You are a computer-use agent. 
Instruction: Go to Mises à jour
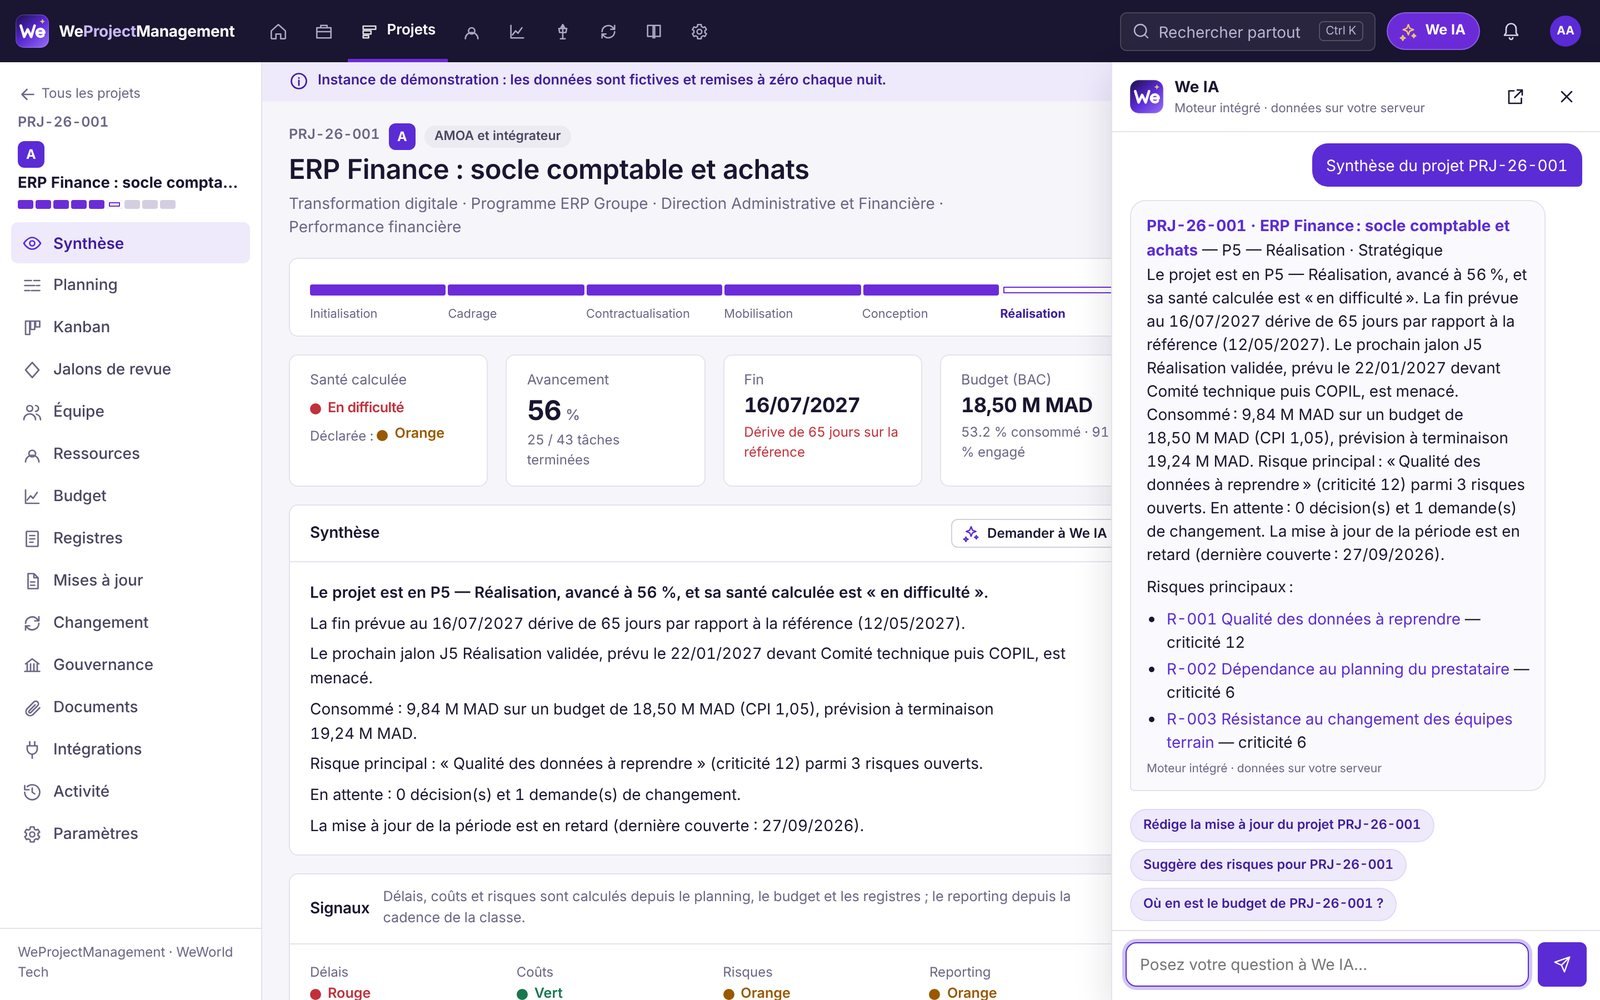[130, 580]
